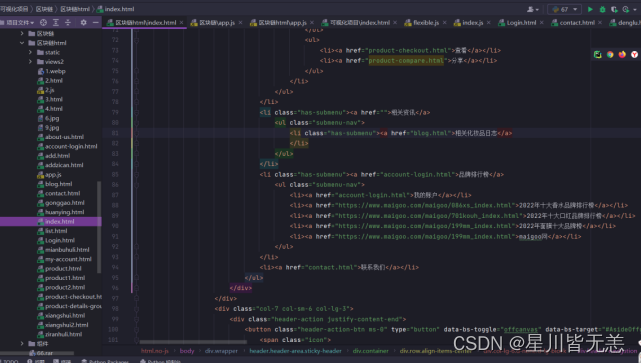Viewport: 641px width, 363px height.
Task: Click the editor horizontal scrollbar
Action: [193, 342]
